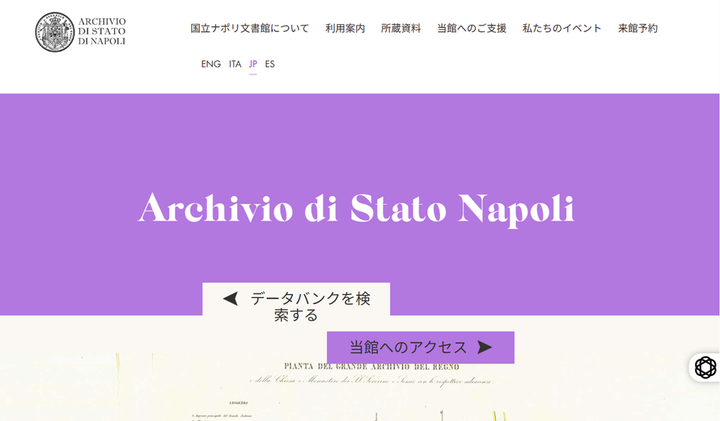Click 当館へのアクセス button
This screenshot has height=421, width=720.
[421, 348]
